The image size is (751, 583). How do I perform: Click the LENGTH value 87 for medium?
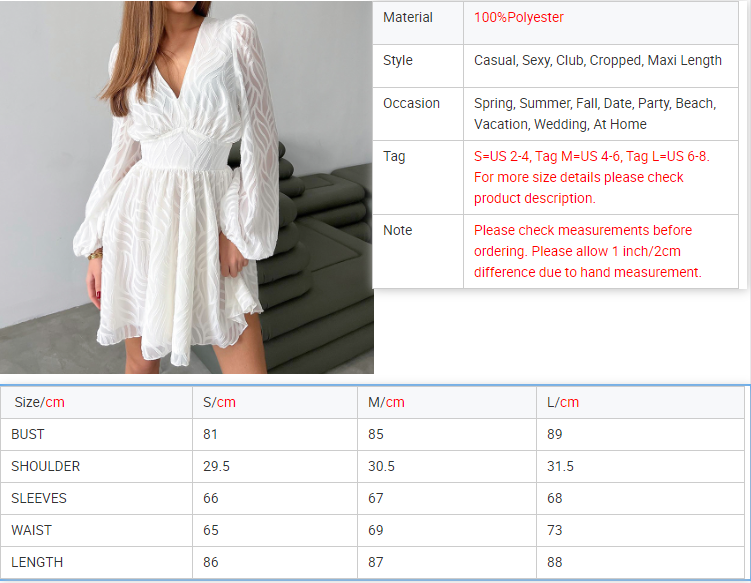coord(376,563)
